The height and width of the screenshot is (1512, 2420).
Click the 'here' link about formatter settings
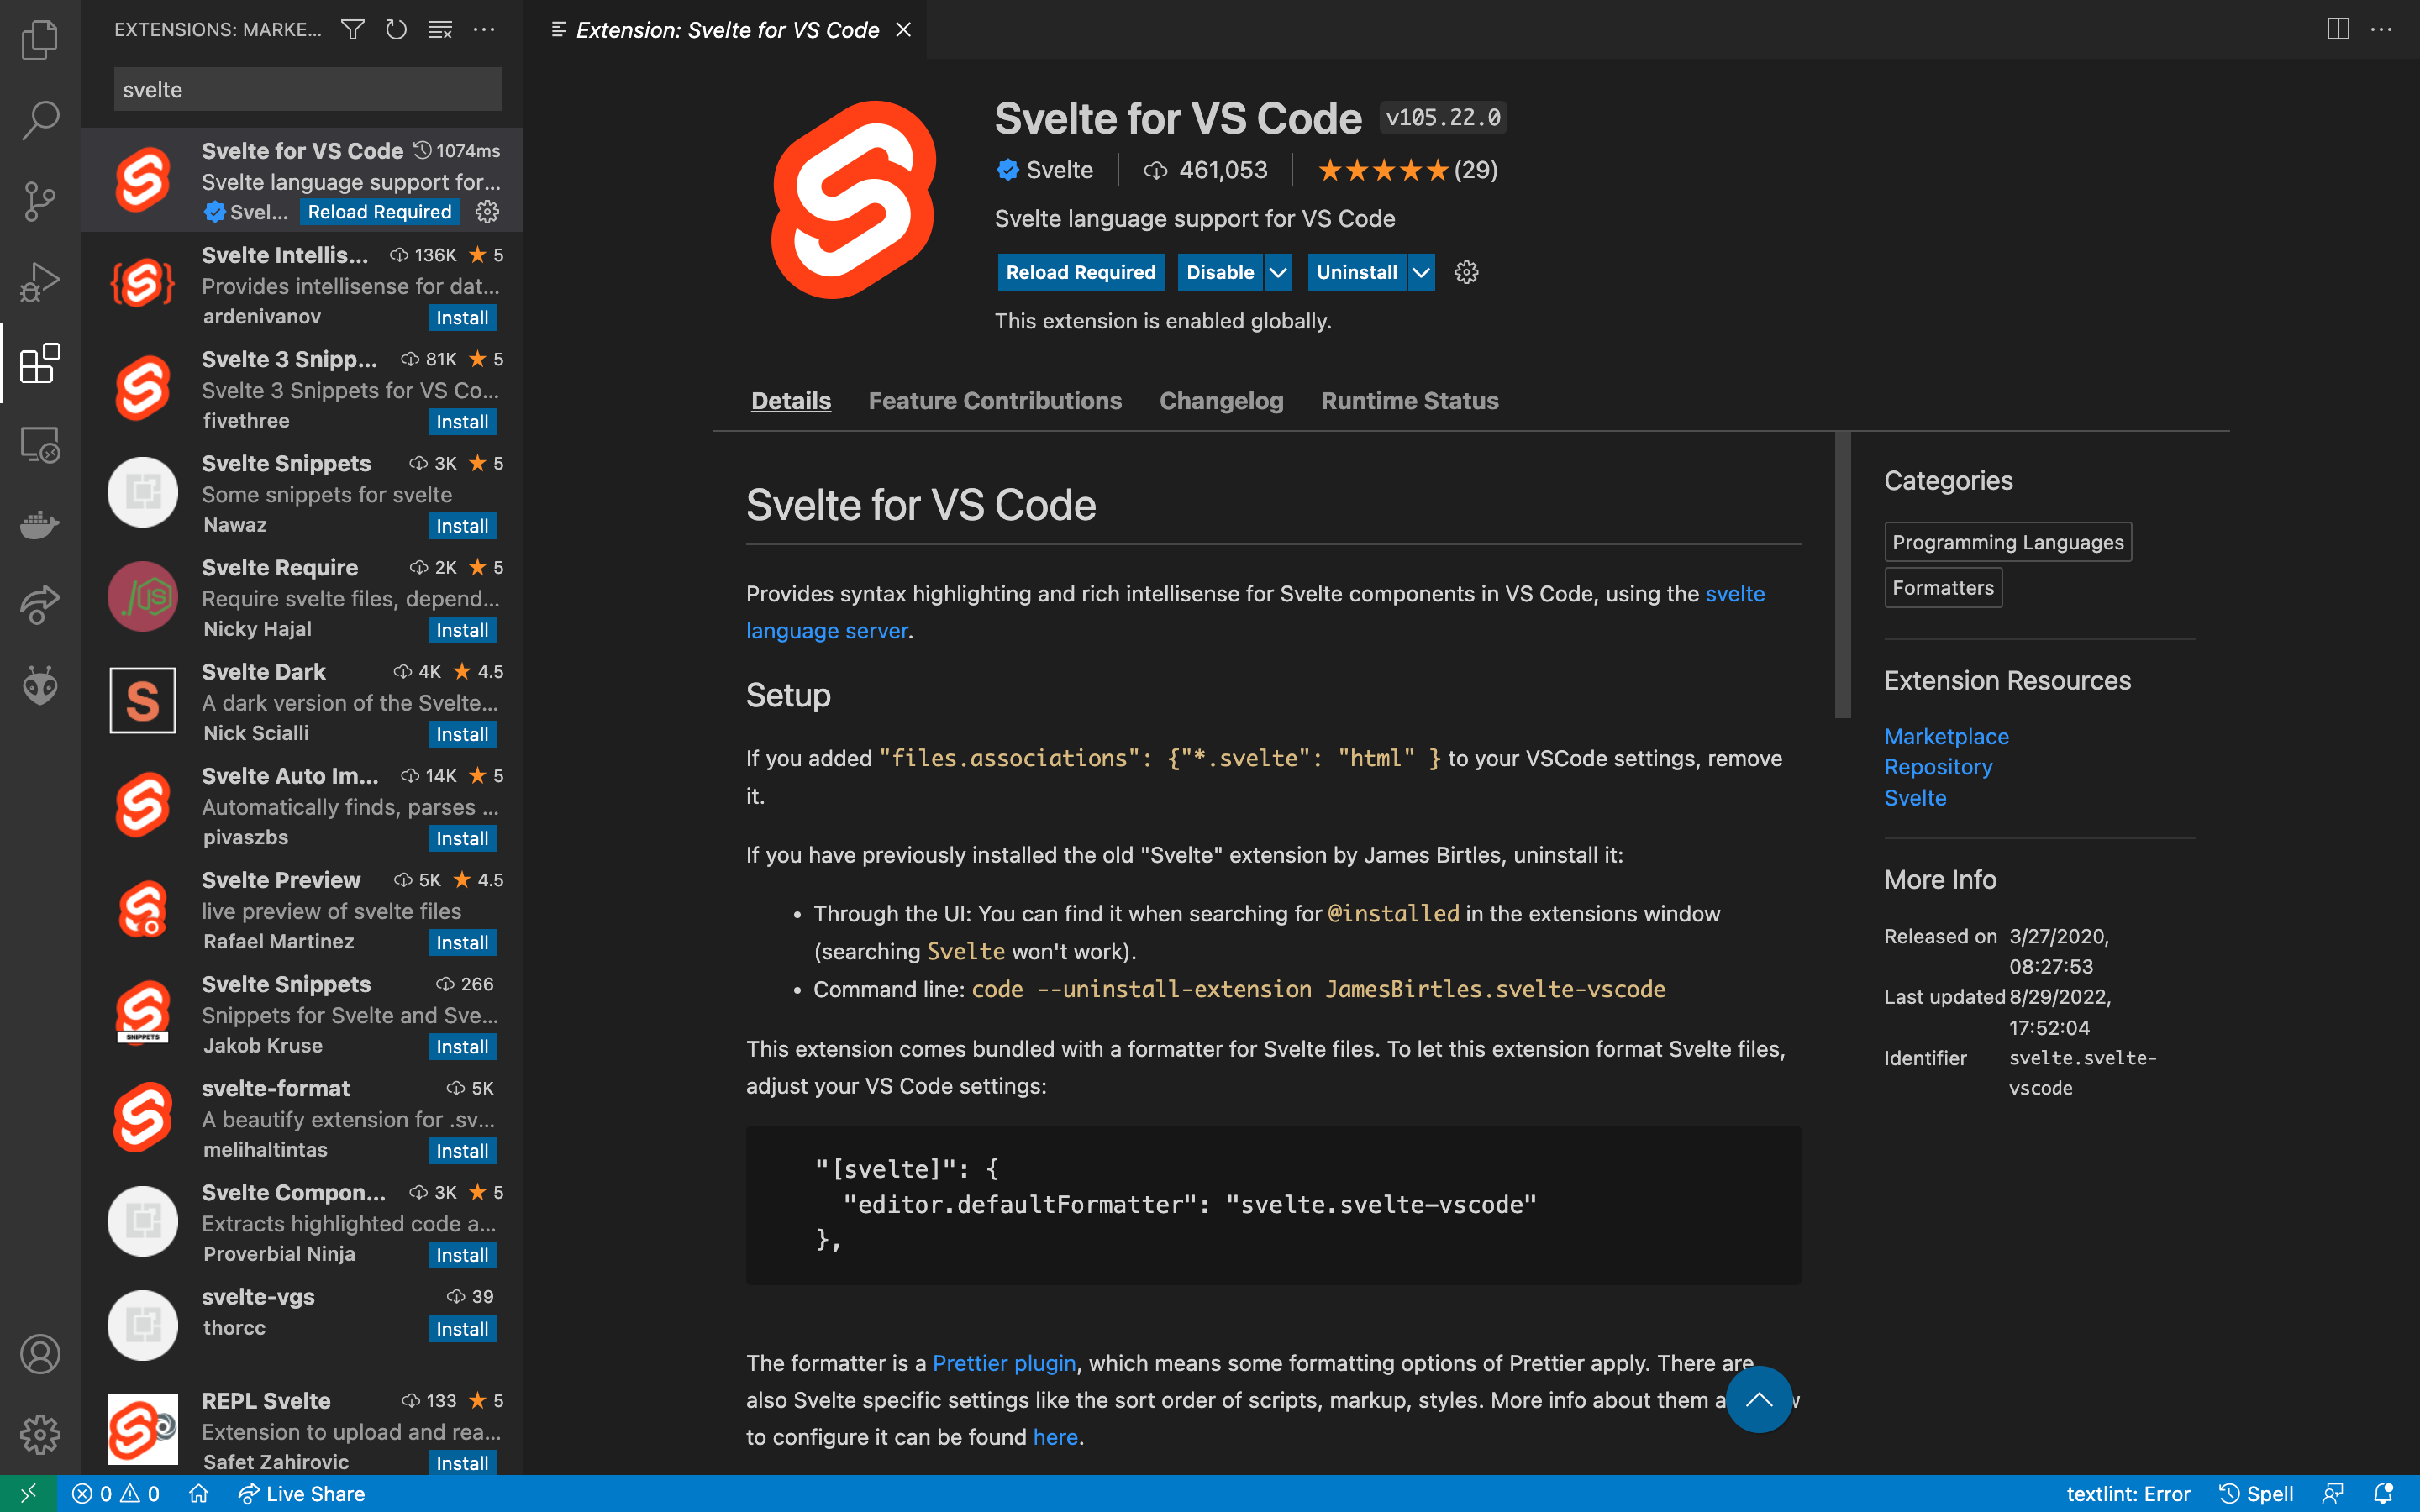coord(1055,1437)
